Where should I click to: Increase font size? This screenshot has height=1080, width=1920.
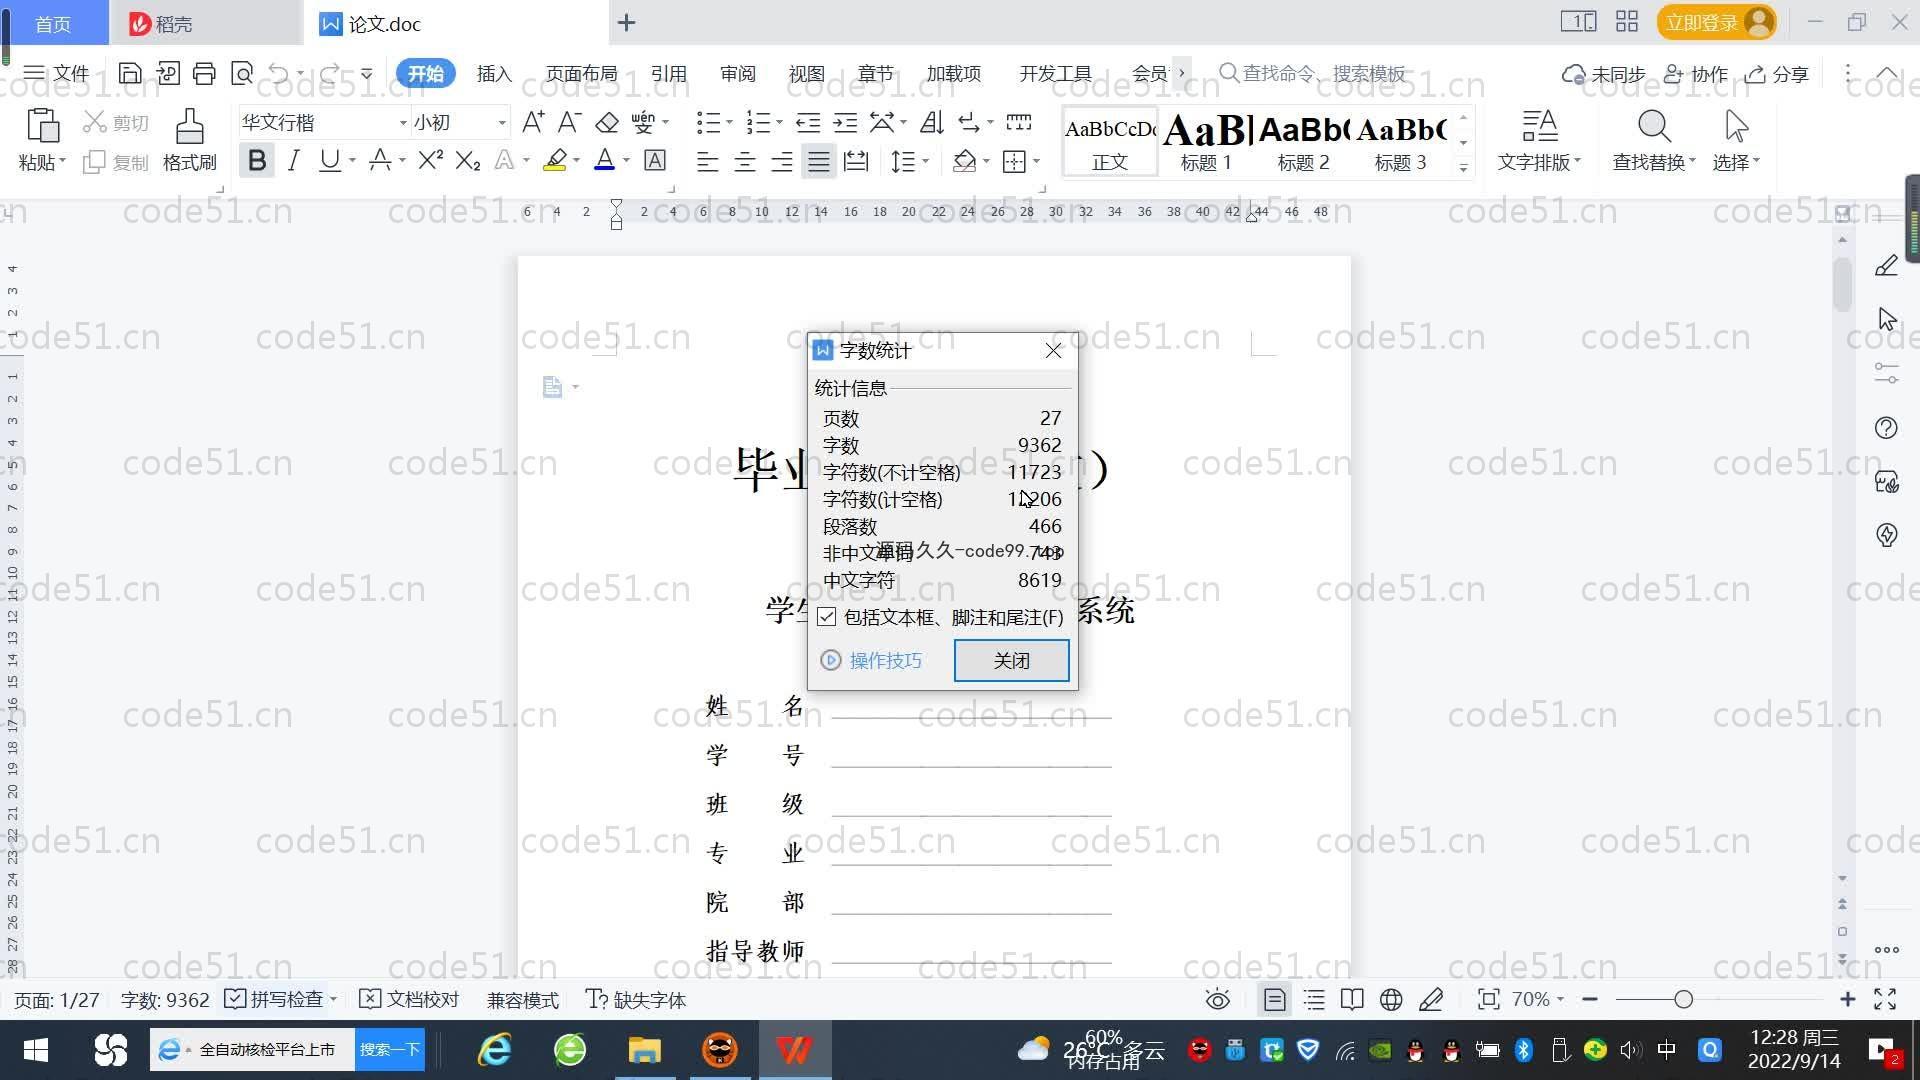[x=533, y=122]
